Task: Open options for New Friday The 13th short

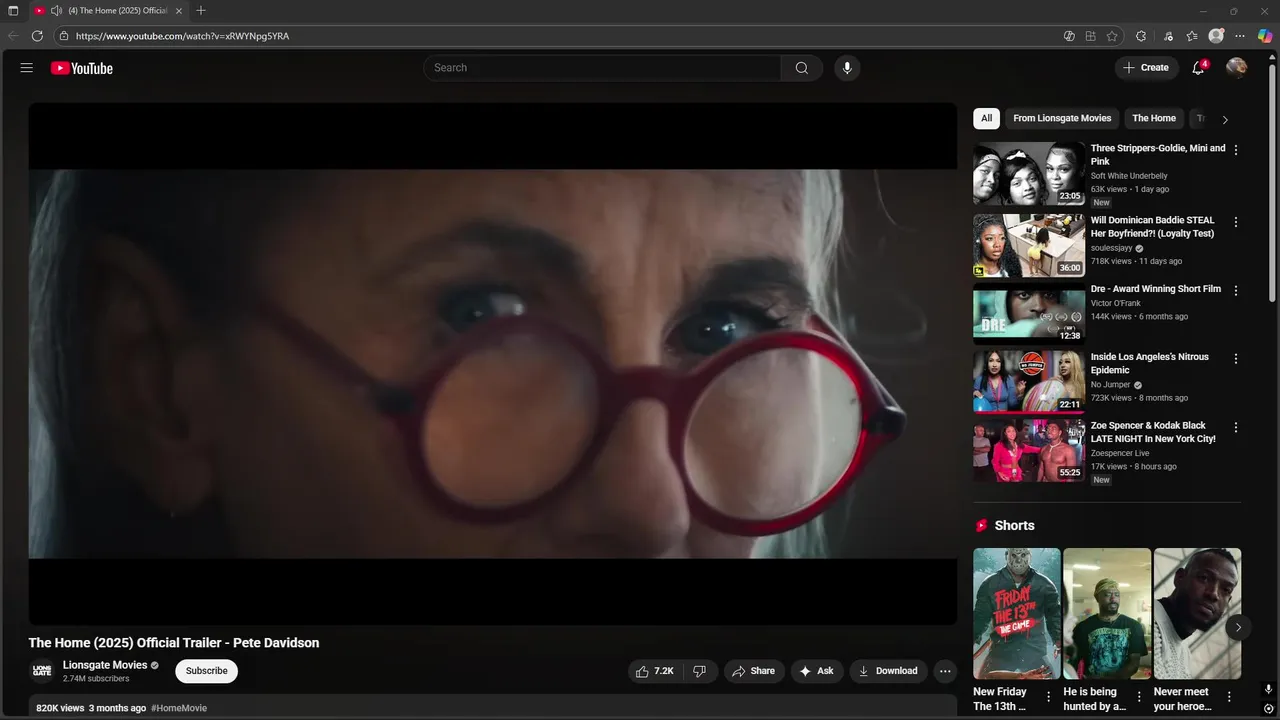Action: pyautogui.click(x=1048, y=697)
